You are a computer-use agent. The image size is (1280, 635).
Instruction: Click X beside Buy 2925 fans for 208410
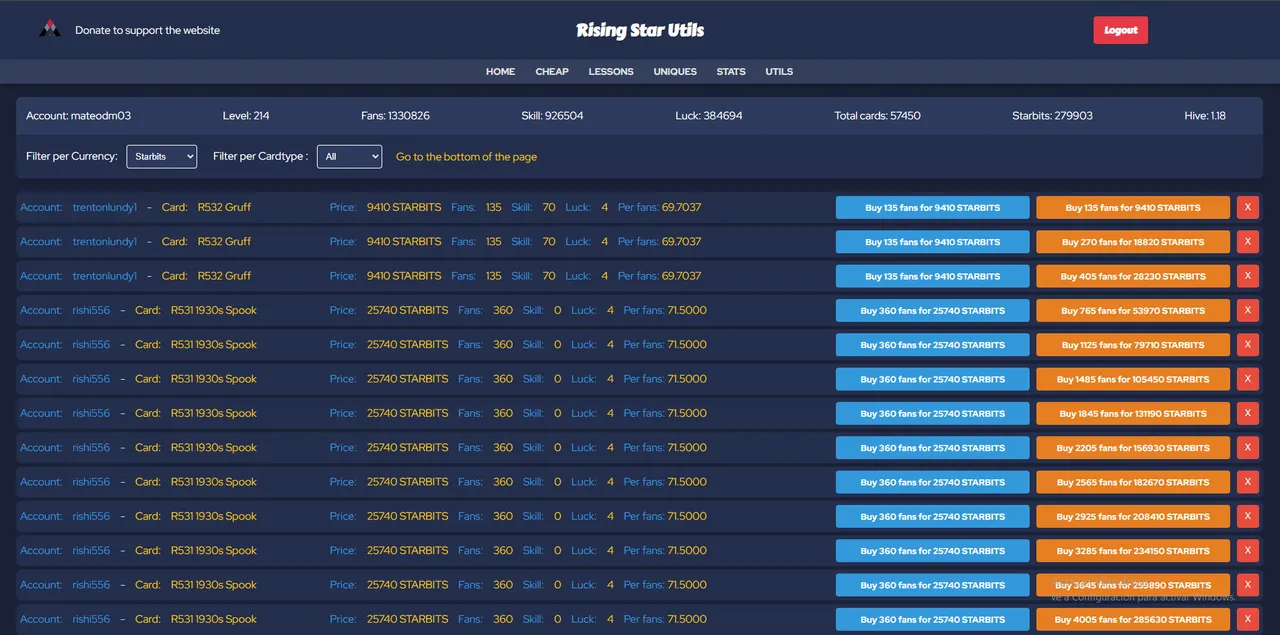point(1248,516)
